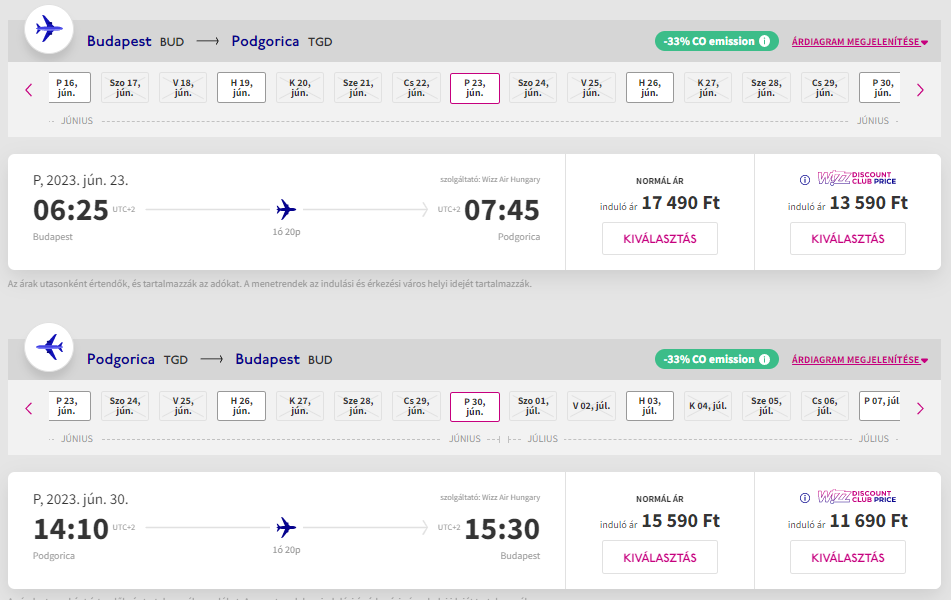Show next dates for Budapest–Podgorica
Image resolution: width=951 pixels, height=600 pixels.
click(920, 89)
